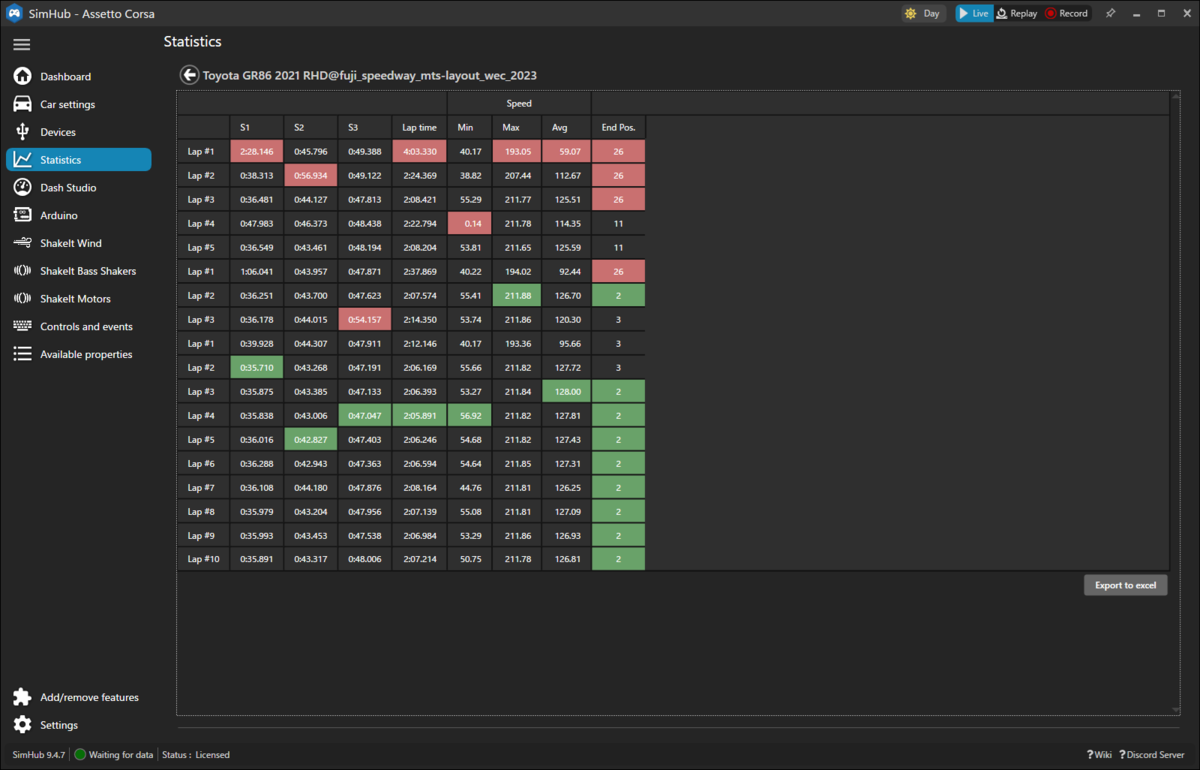Open the Wiki link
Viewport: 1200px width, 770px height.
[1099, 755]
